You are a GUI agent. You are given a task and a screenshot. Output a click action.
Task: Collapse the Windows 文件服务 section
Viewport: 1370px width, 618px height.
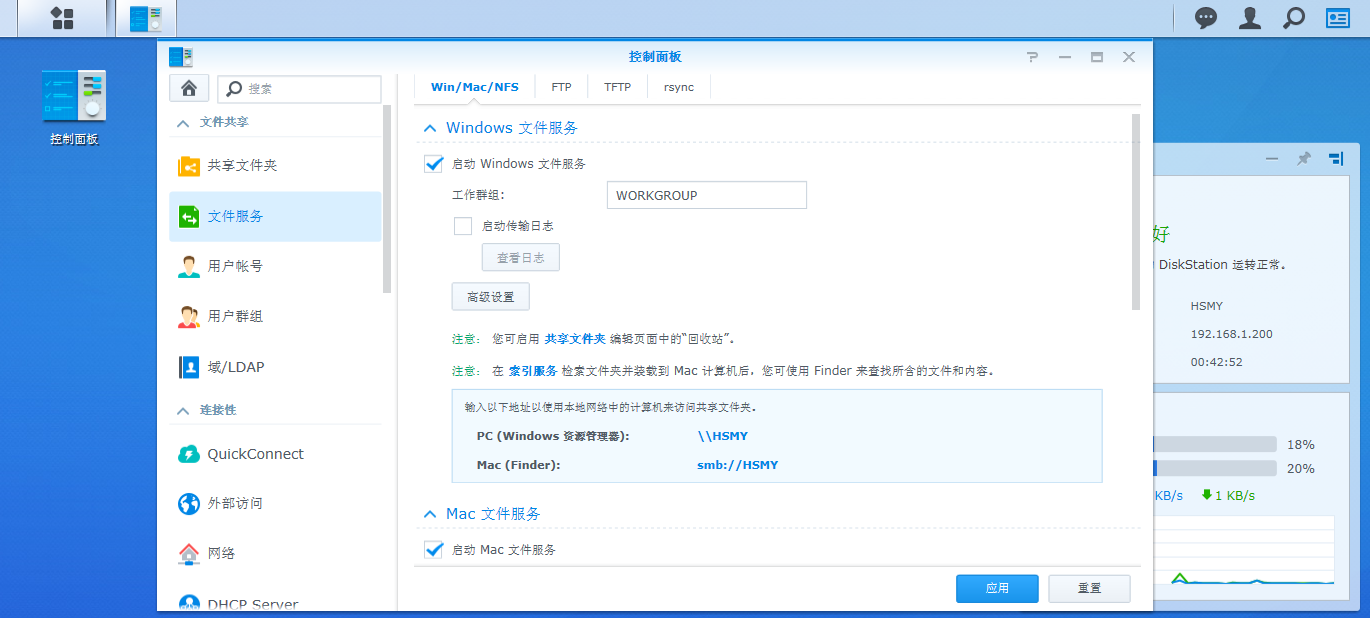(430, 128)
